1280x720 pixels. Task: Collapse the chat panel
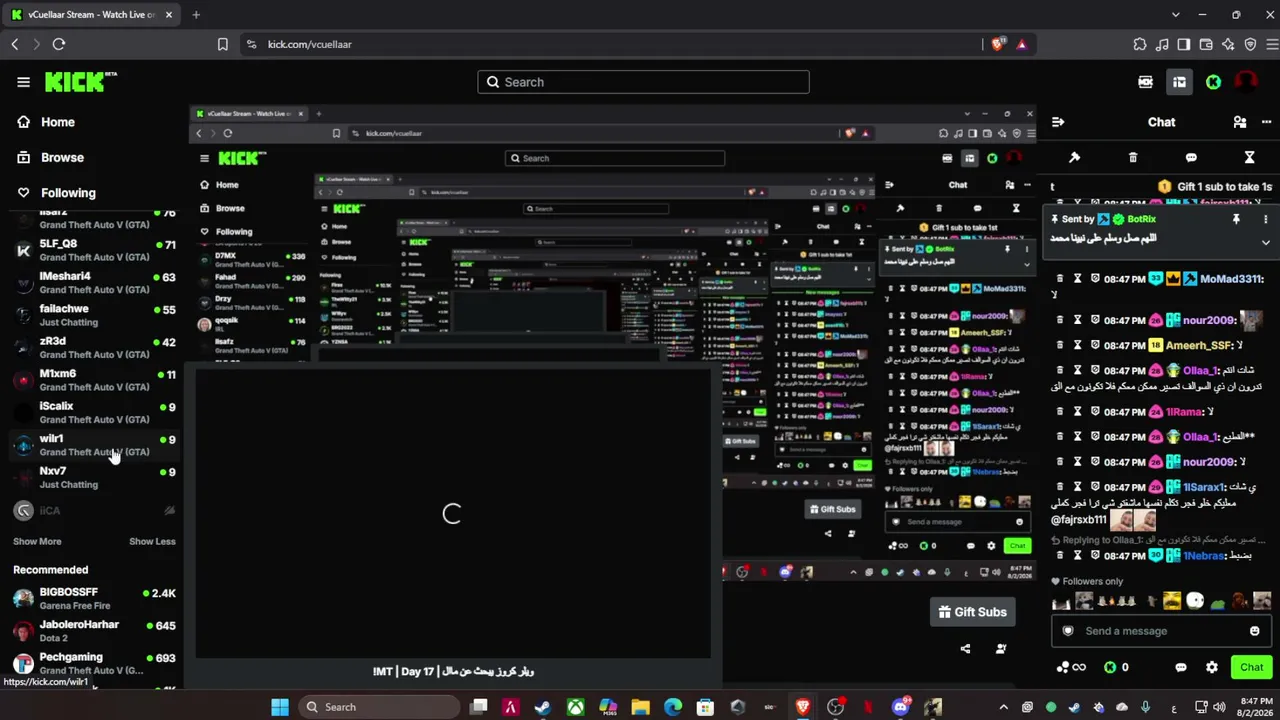(x=1058, y=122)
